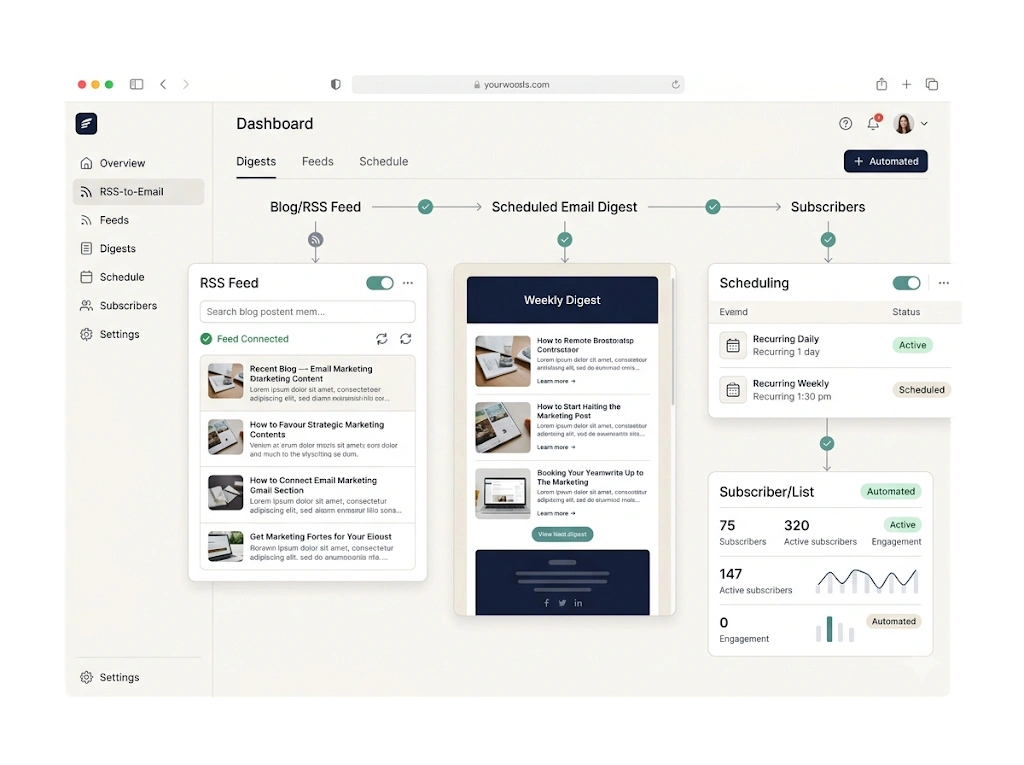Open the help question mark icon
1024x765 pixels.
click(x=846, y=123)
